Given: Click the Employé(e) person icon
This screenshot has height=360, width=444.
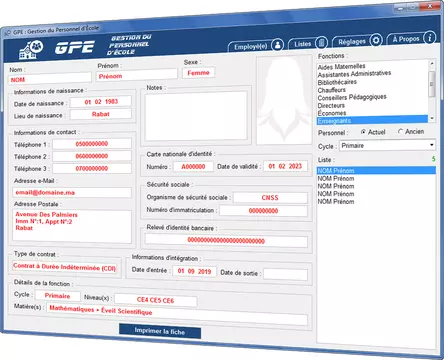Looking at the screenshot, I should (x=277, y=45).
